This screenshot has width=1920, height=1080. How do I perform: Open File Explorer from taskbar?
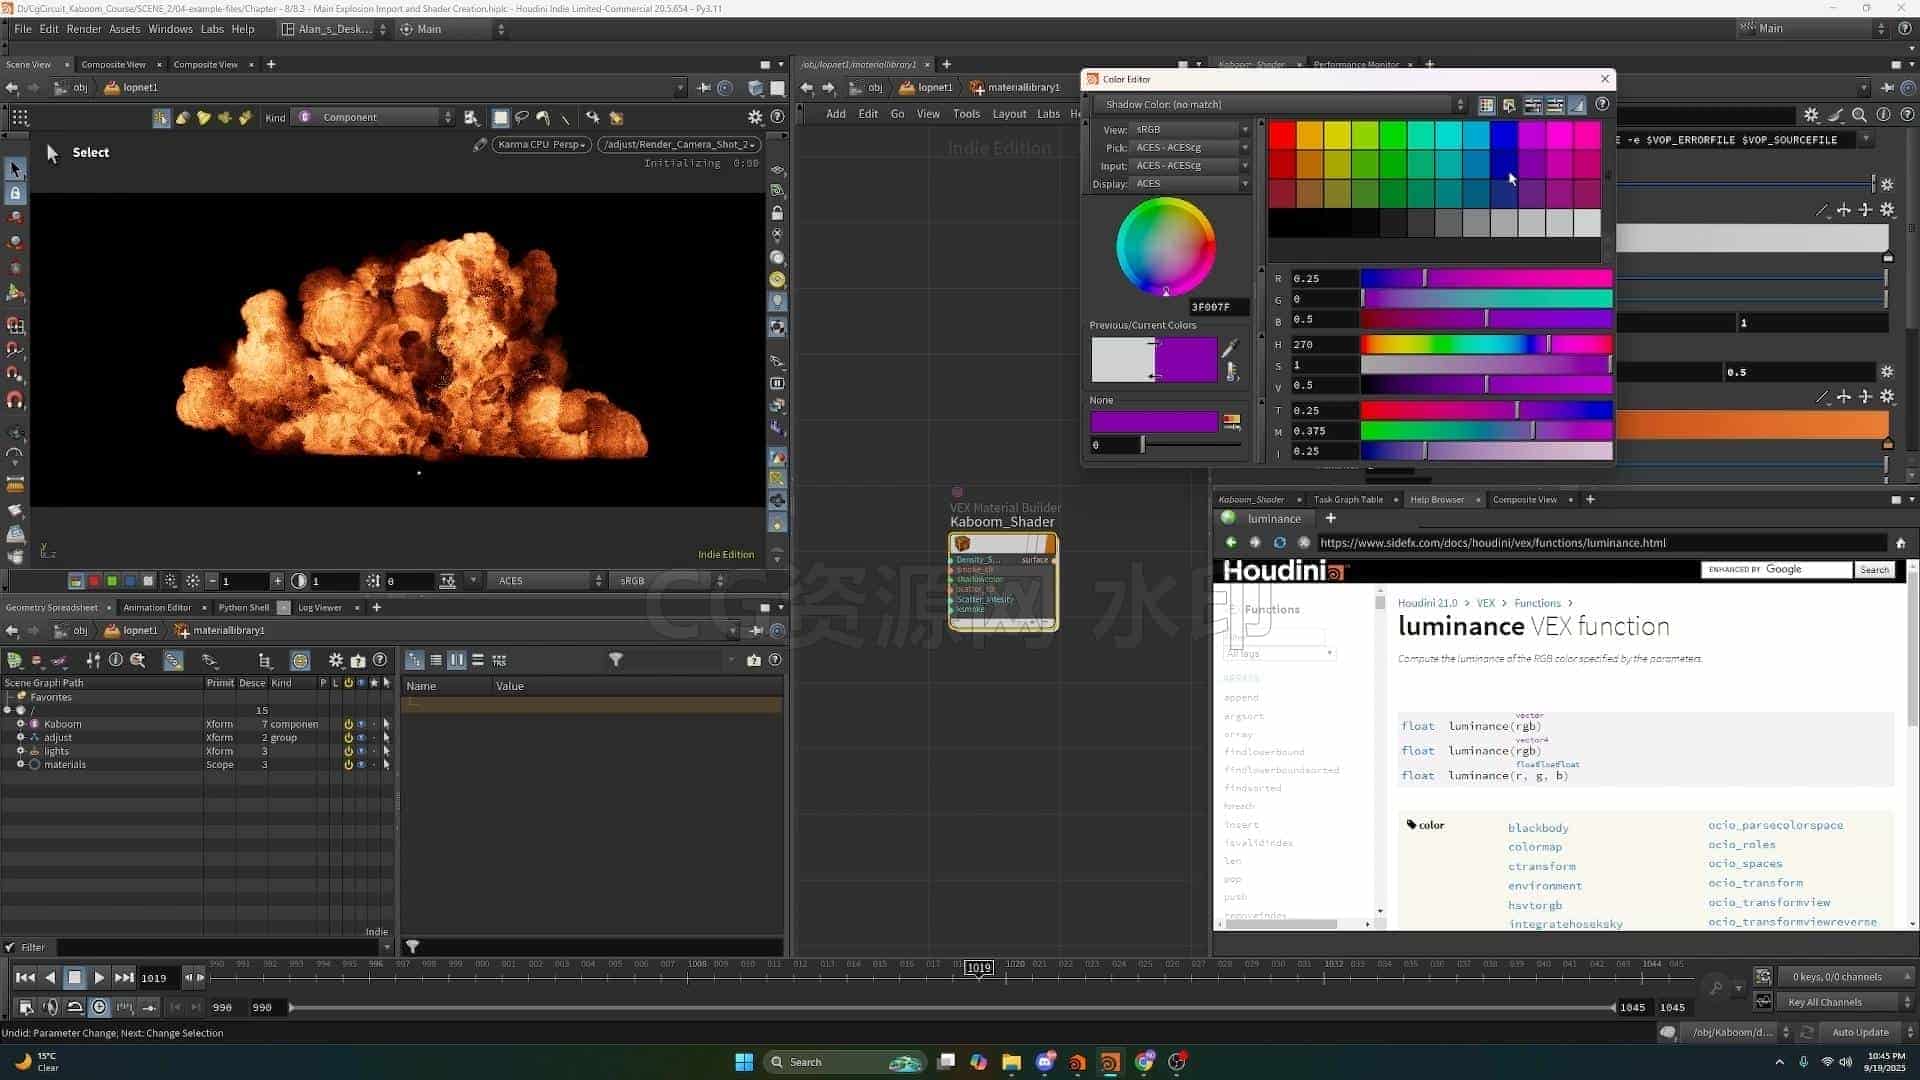[x=1011, y=1062]
